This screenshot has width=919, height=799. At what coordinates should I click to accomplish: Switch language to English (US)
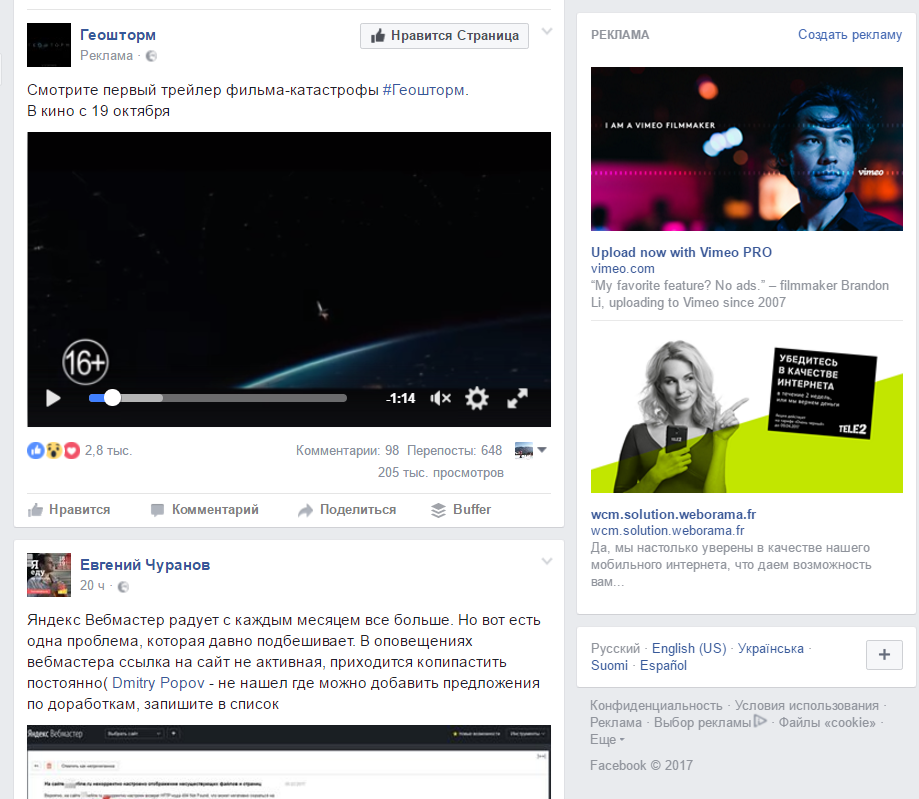tap(689, 648)
